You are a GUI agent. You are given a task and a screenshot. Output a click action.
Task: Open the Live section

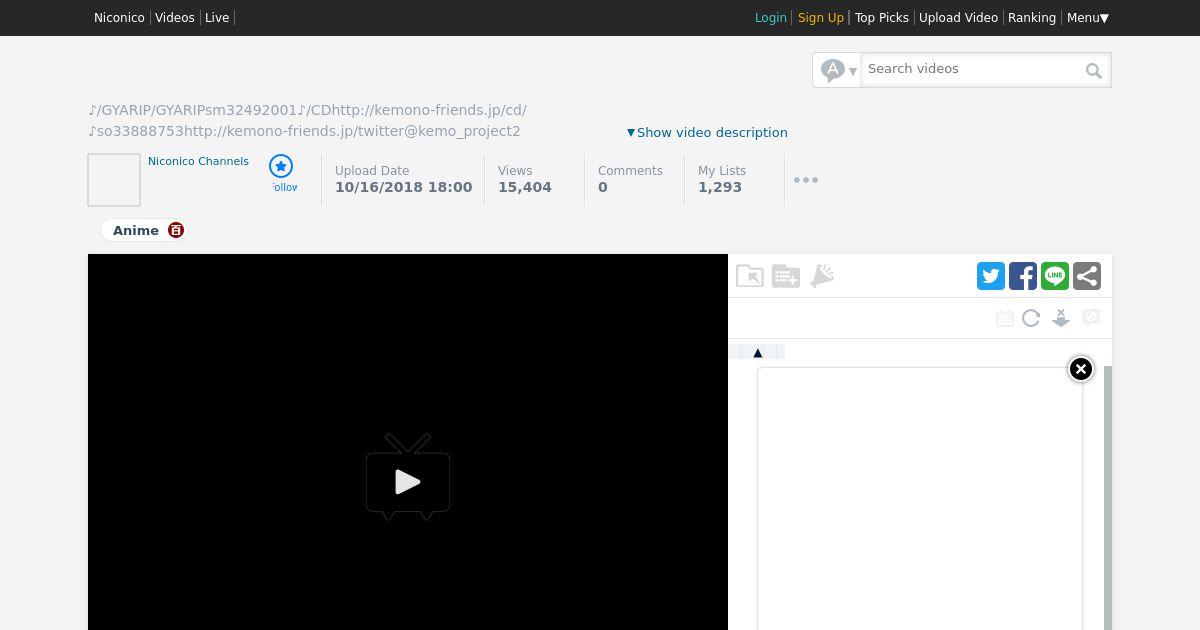(x=217, y=18)
